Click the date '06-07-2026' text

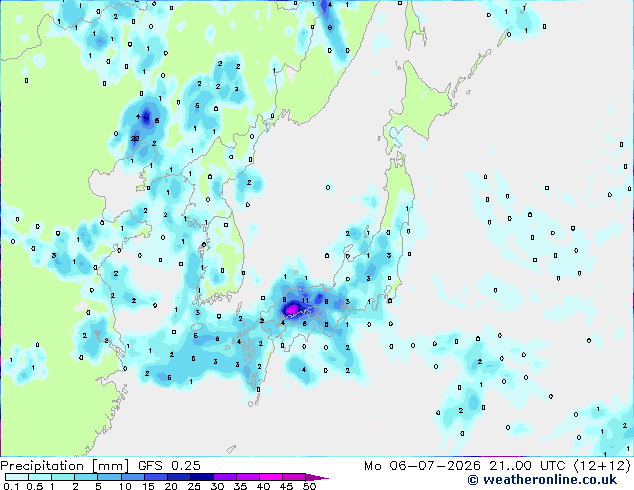tap(435, 466)
